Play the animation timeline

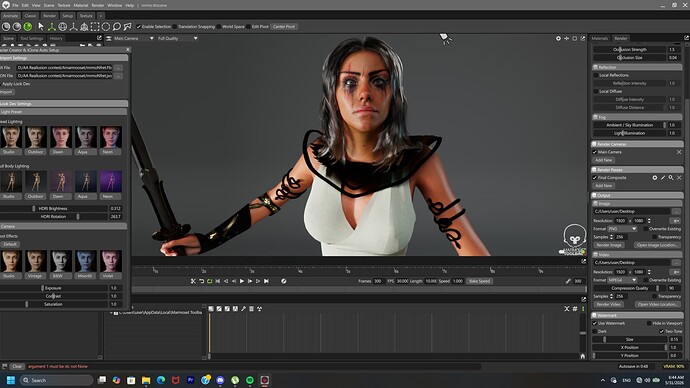coord(242,281)
